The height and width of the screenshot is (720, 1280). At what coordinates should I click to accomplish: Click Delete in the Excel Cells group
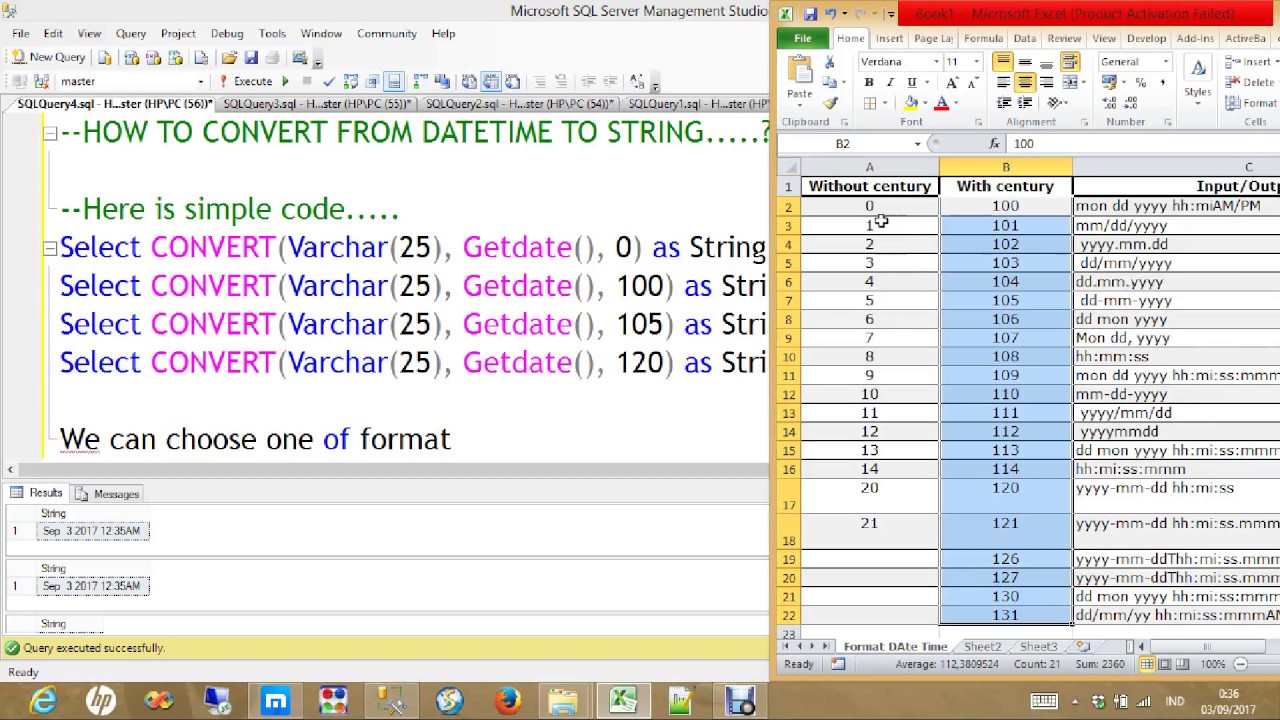[1250, 82]
